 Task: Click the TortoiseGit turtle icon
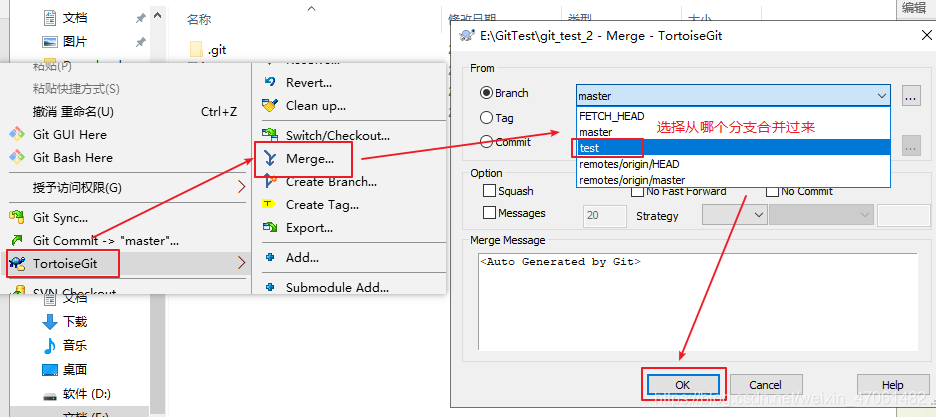(x=17, y=264)
